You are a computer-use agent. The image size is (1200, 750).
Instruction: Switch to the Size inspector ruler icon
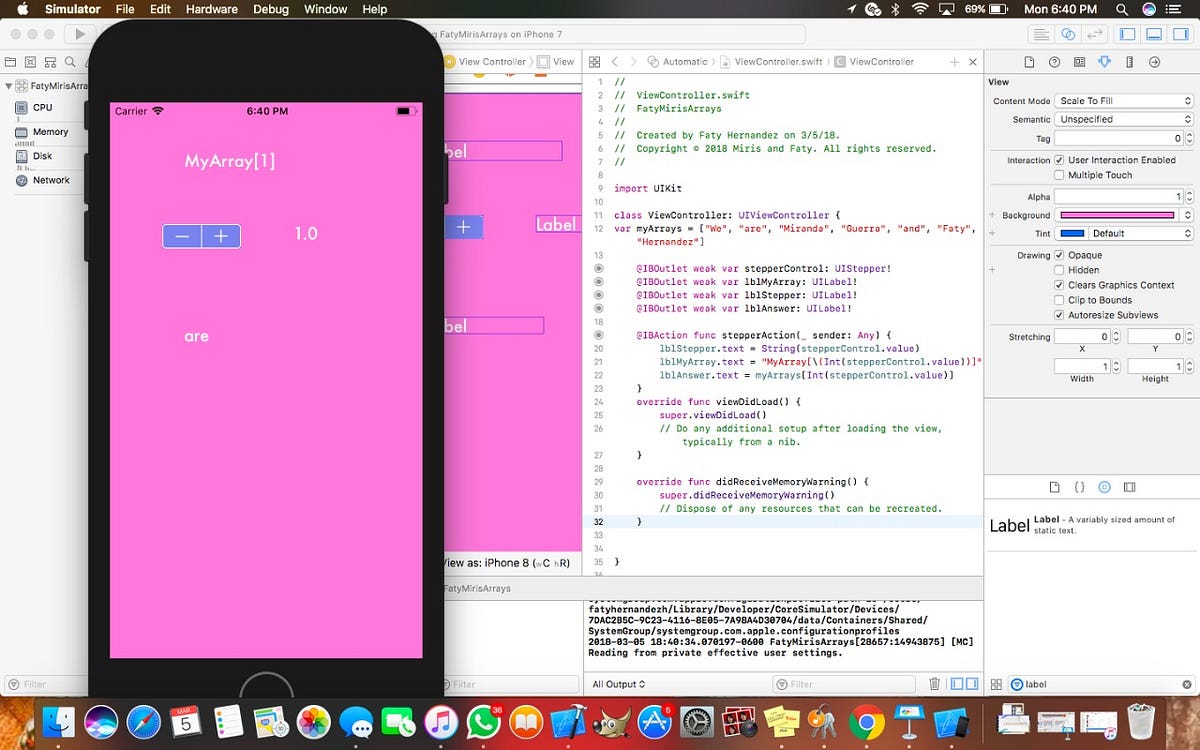pyautogui.click(x=1129, y=62)
